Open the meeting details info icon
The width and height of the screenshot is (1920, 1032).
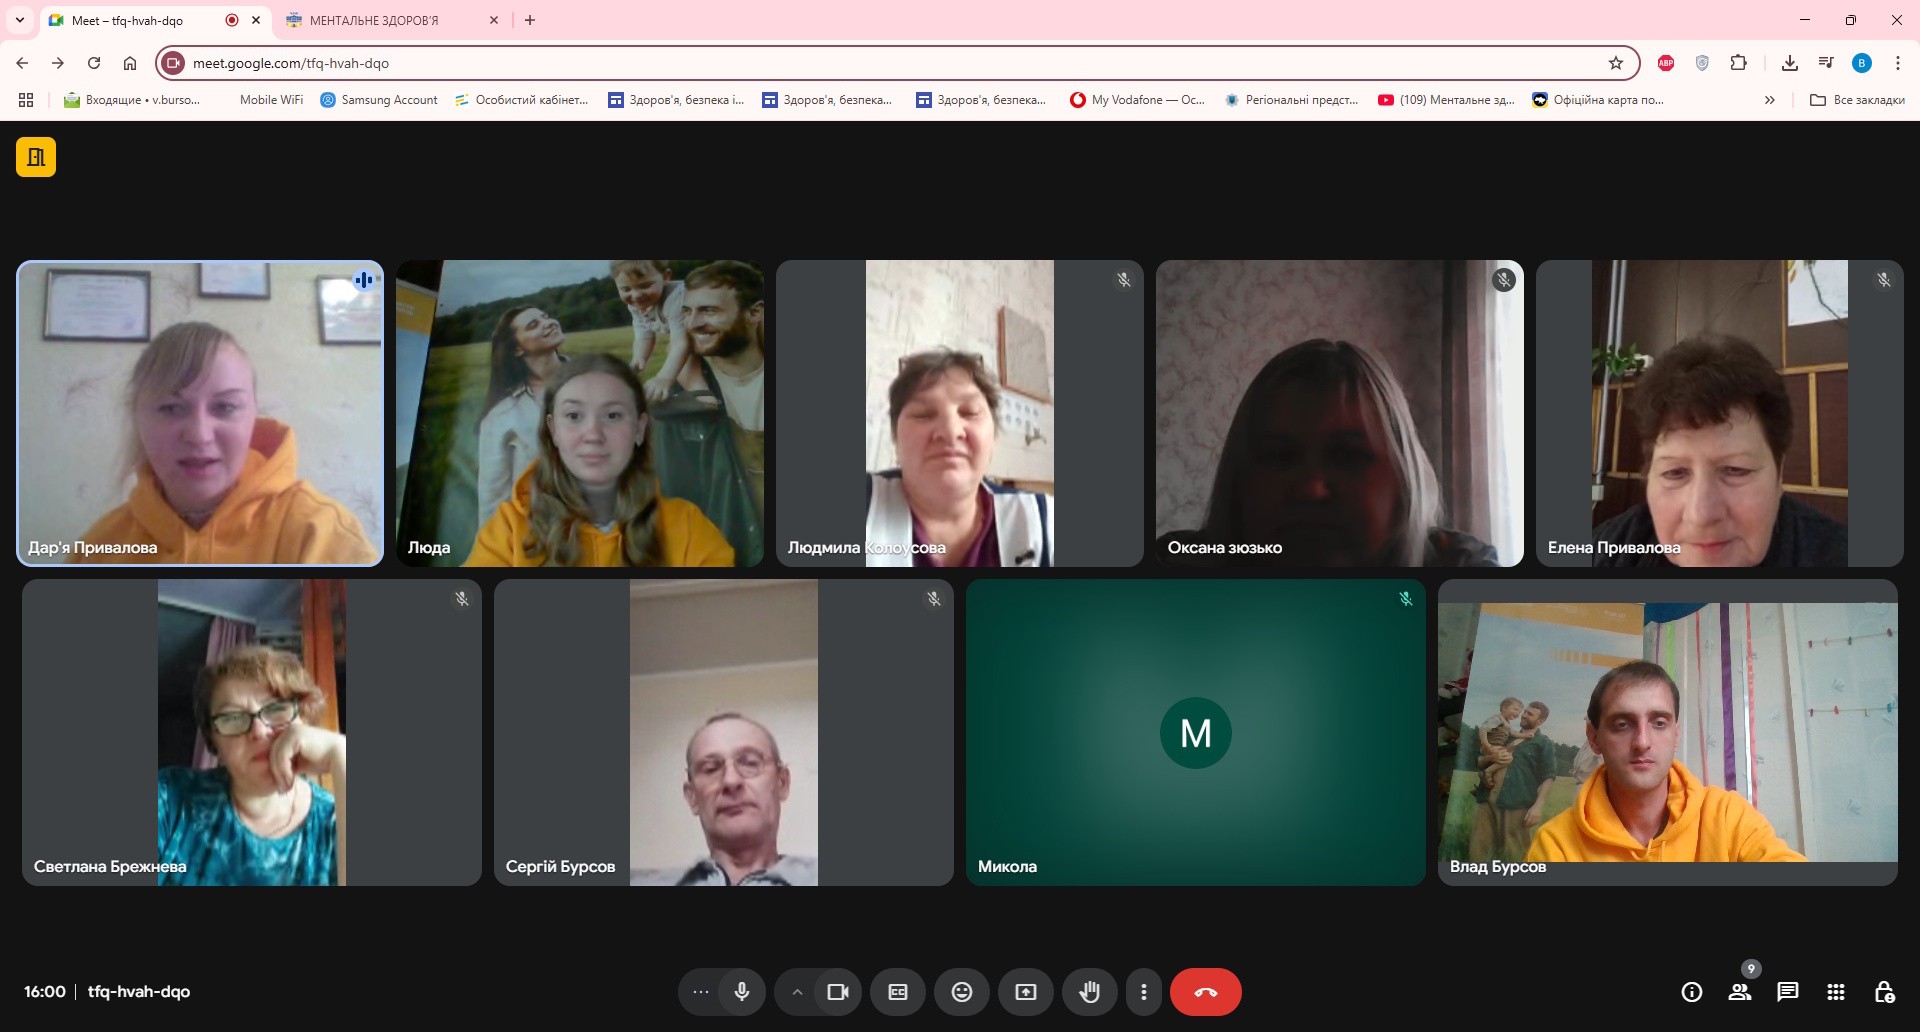point(1692,992)
